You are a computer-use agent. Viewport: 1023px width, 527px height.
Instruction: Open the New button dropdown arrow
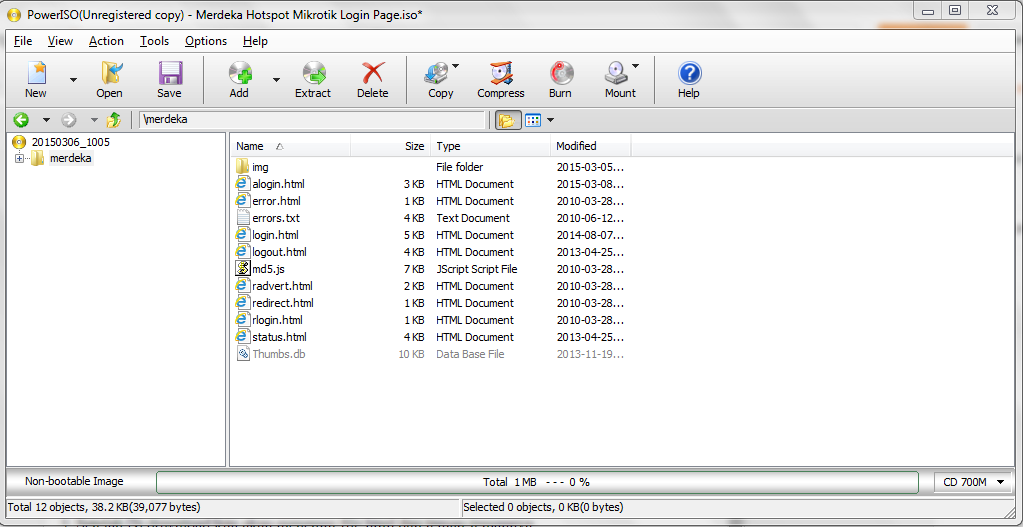coord(73,80)
